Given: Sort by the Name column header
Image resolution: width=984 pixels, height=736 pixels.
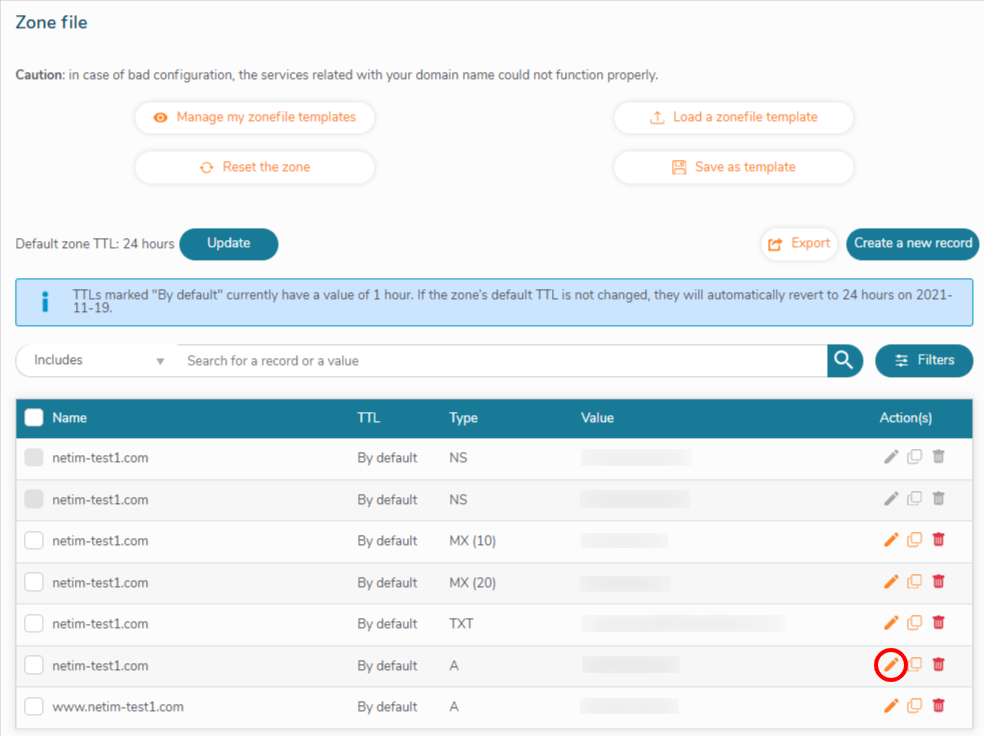Looking at the screenshot, I should [70, 418].
